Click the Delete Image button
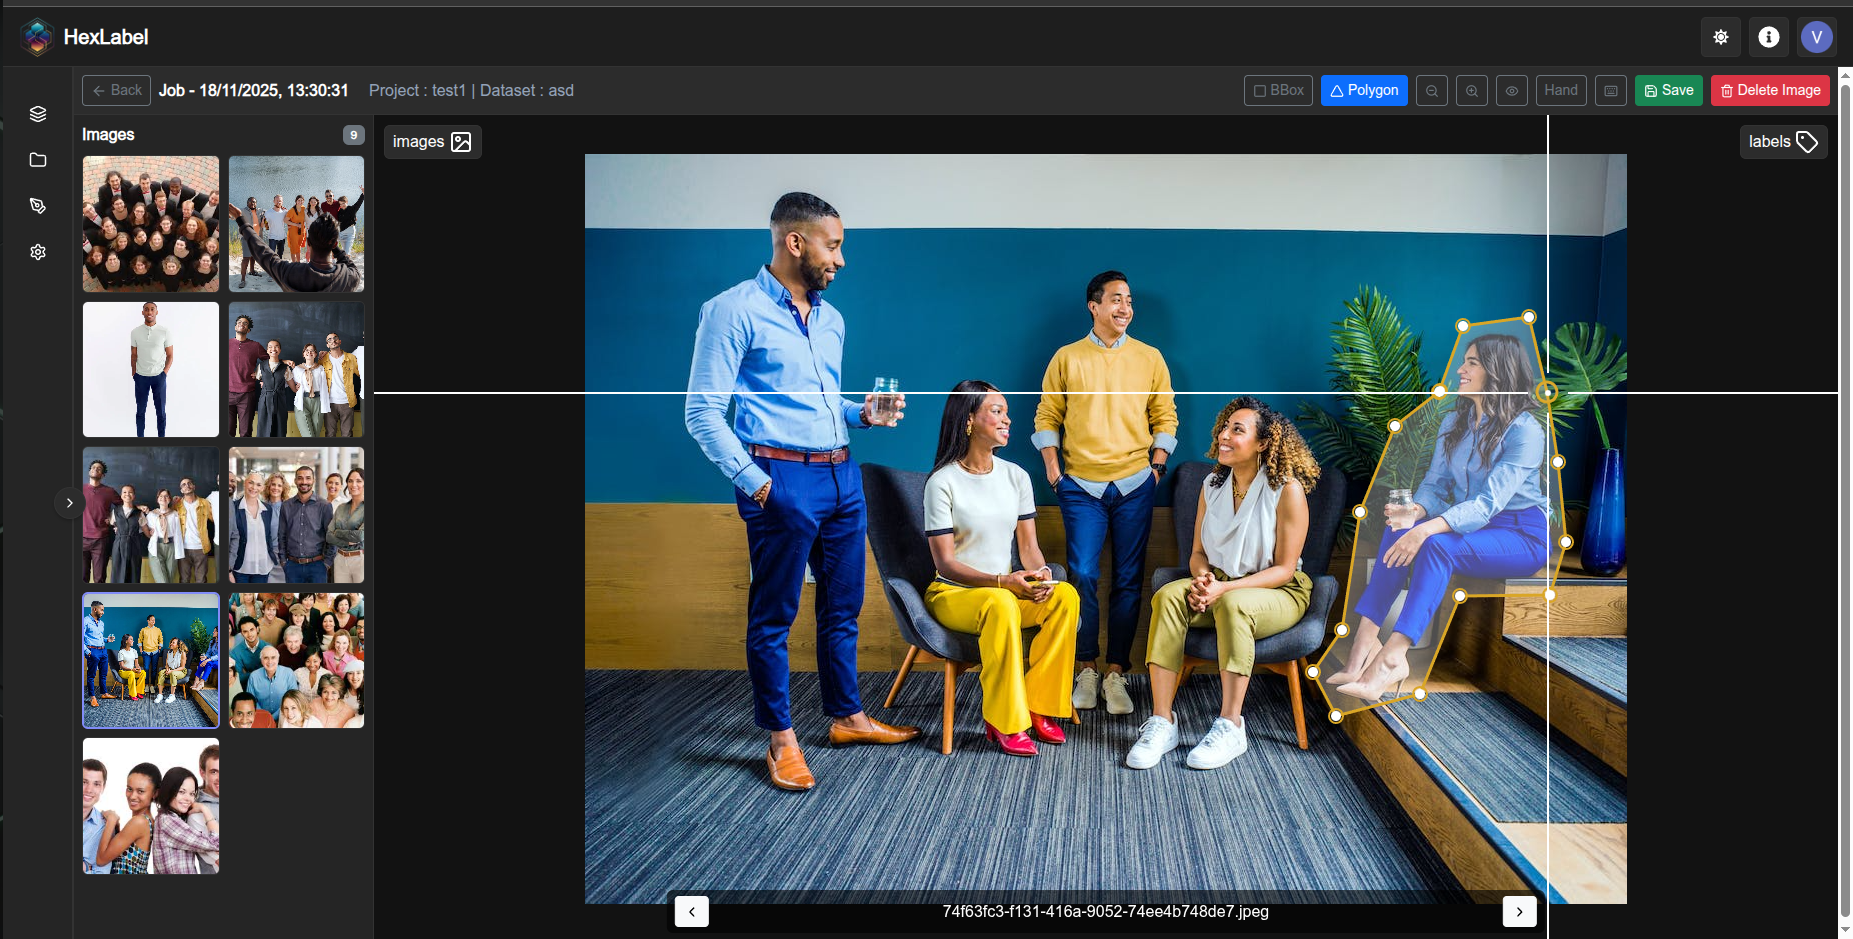1853x939 pixels. click(1769, 90)
